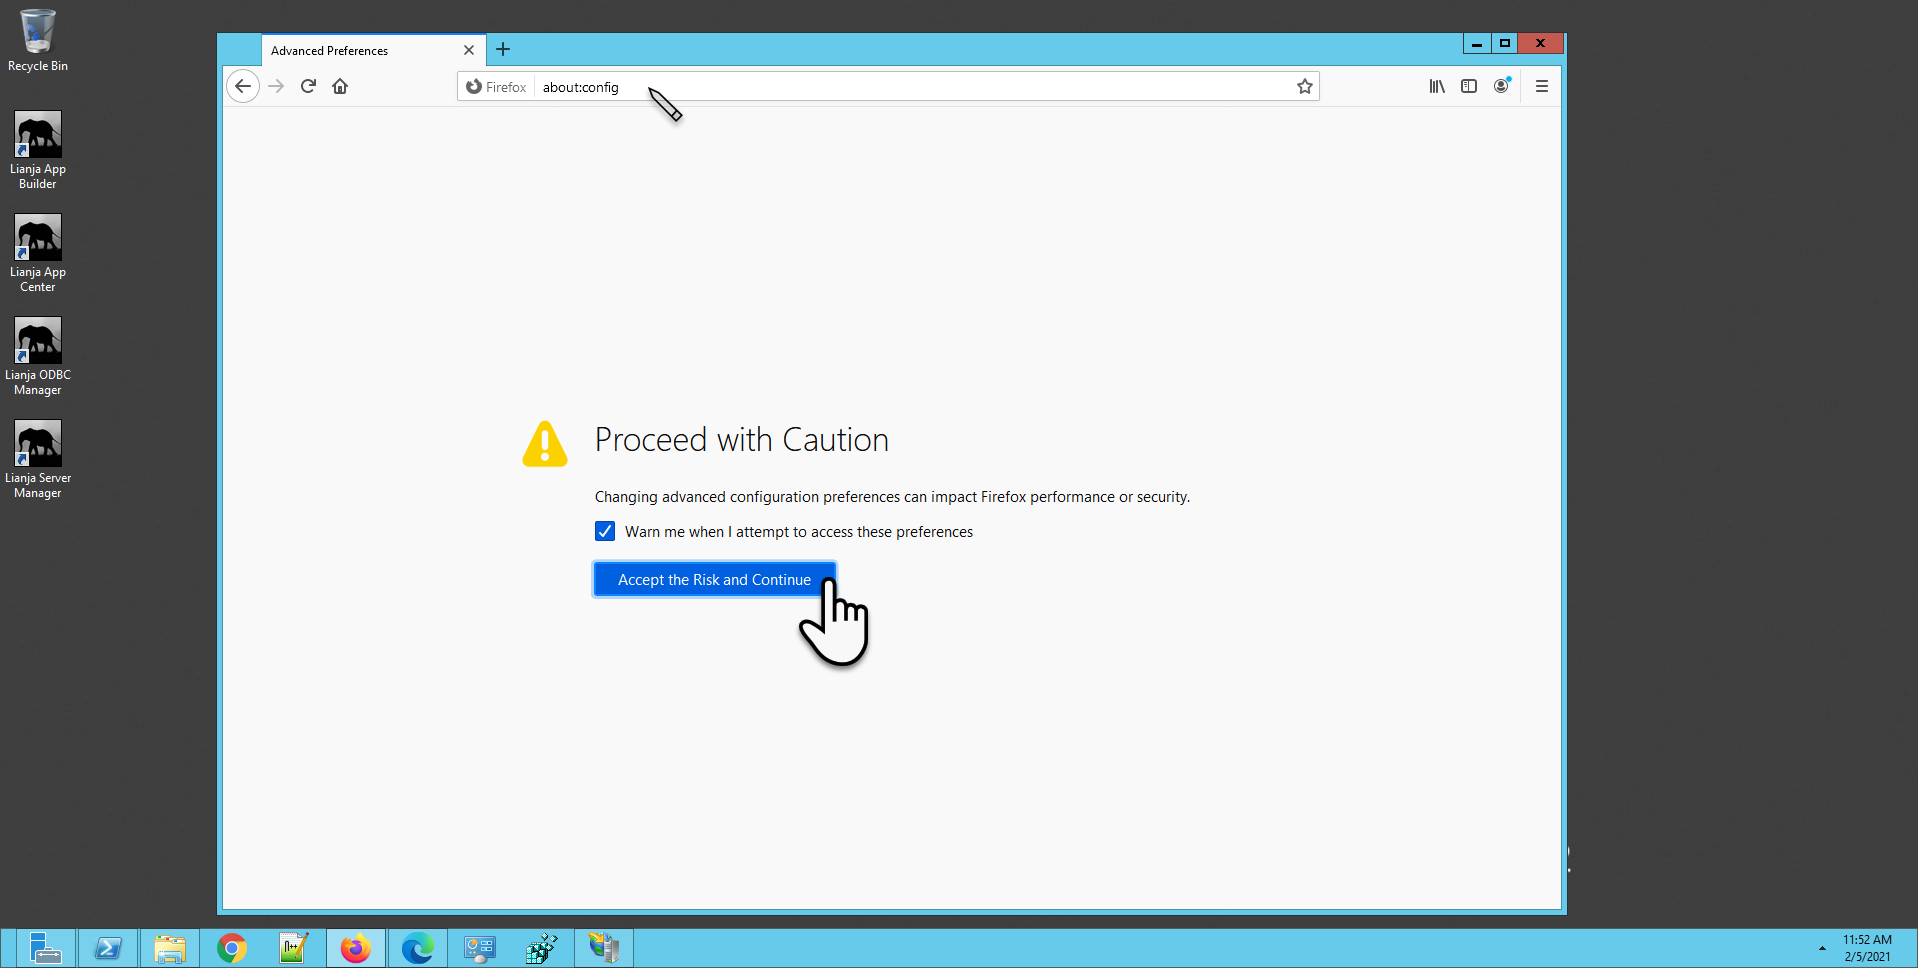
Task: Click the browser Back arrow button
Action: [243, 86]
